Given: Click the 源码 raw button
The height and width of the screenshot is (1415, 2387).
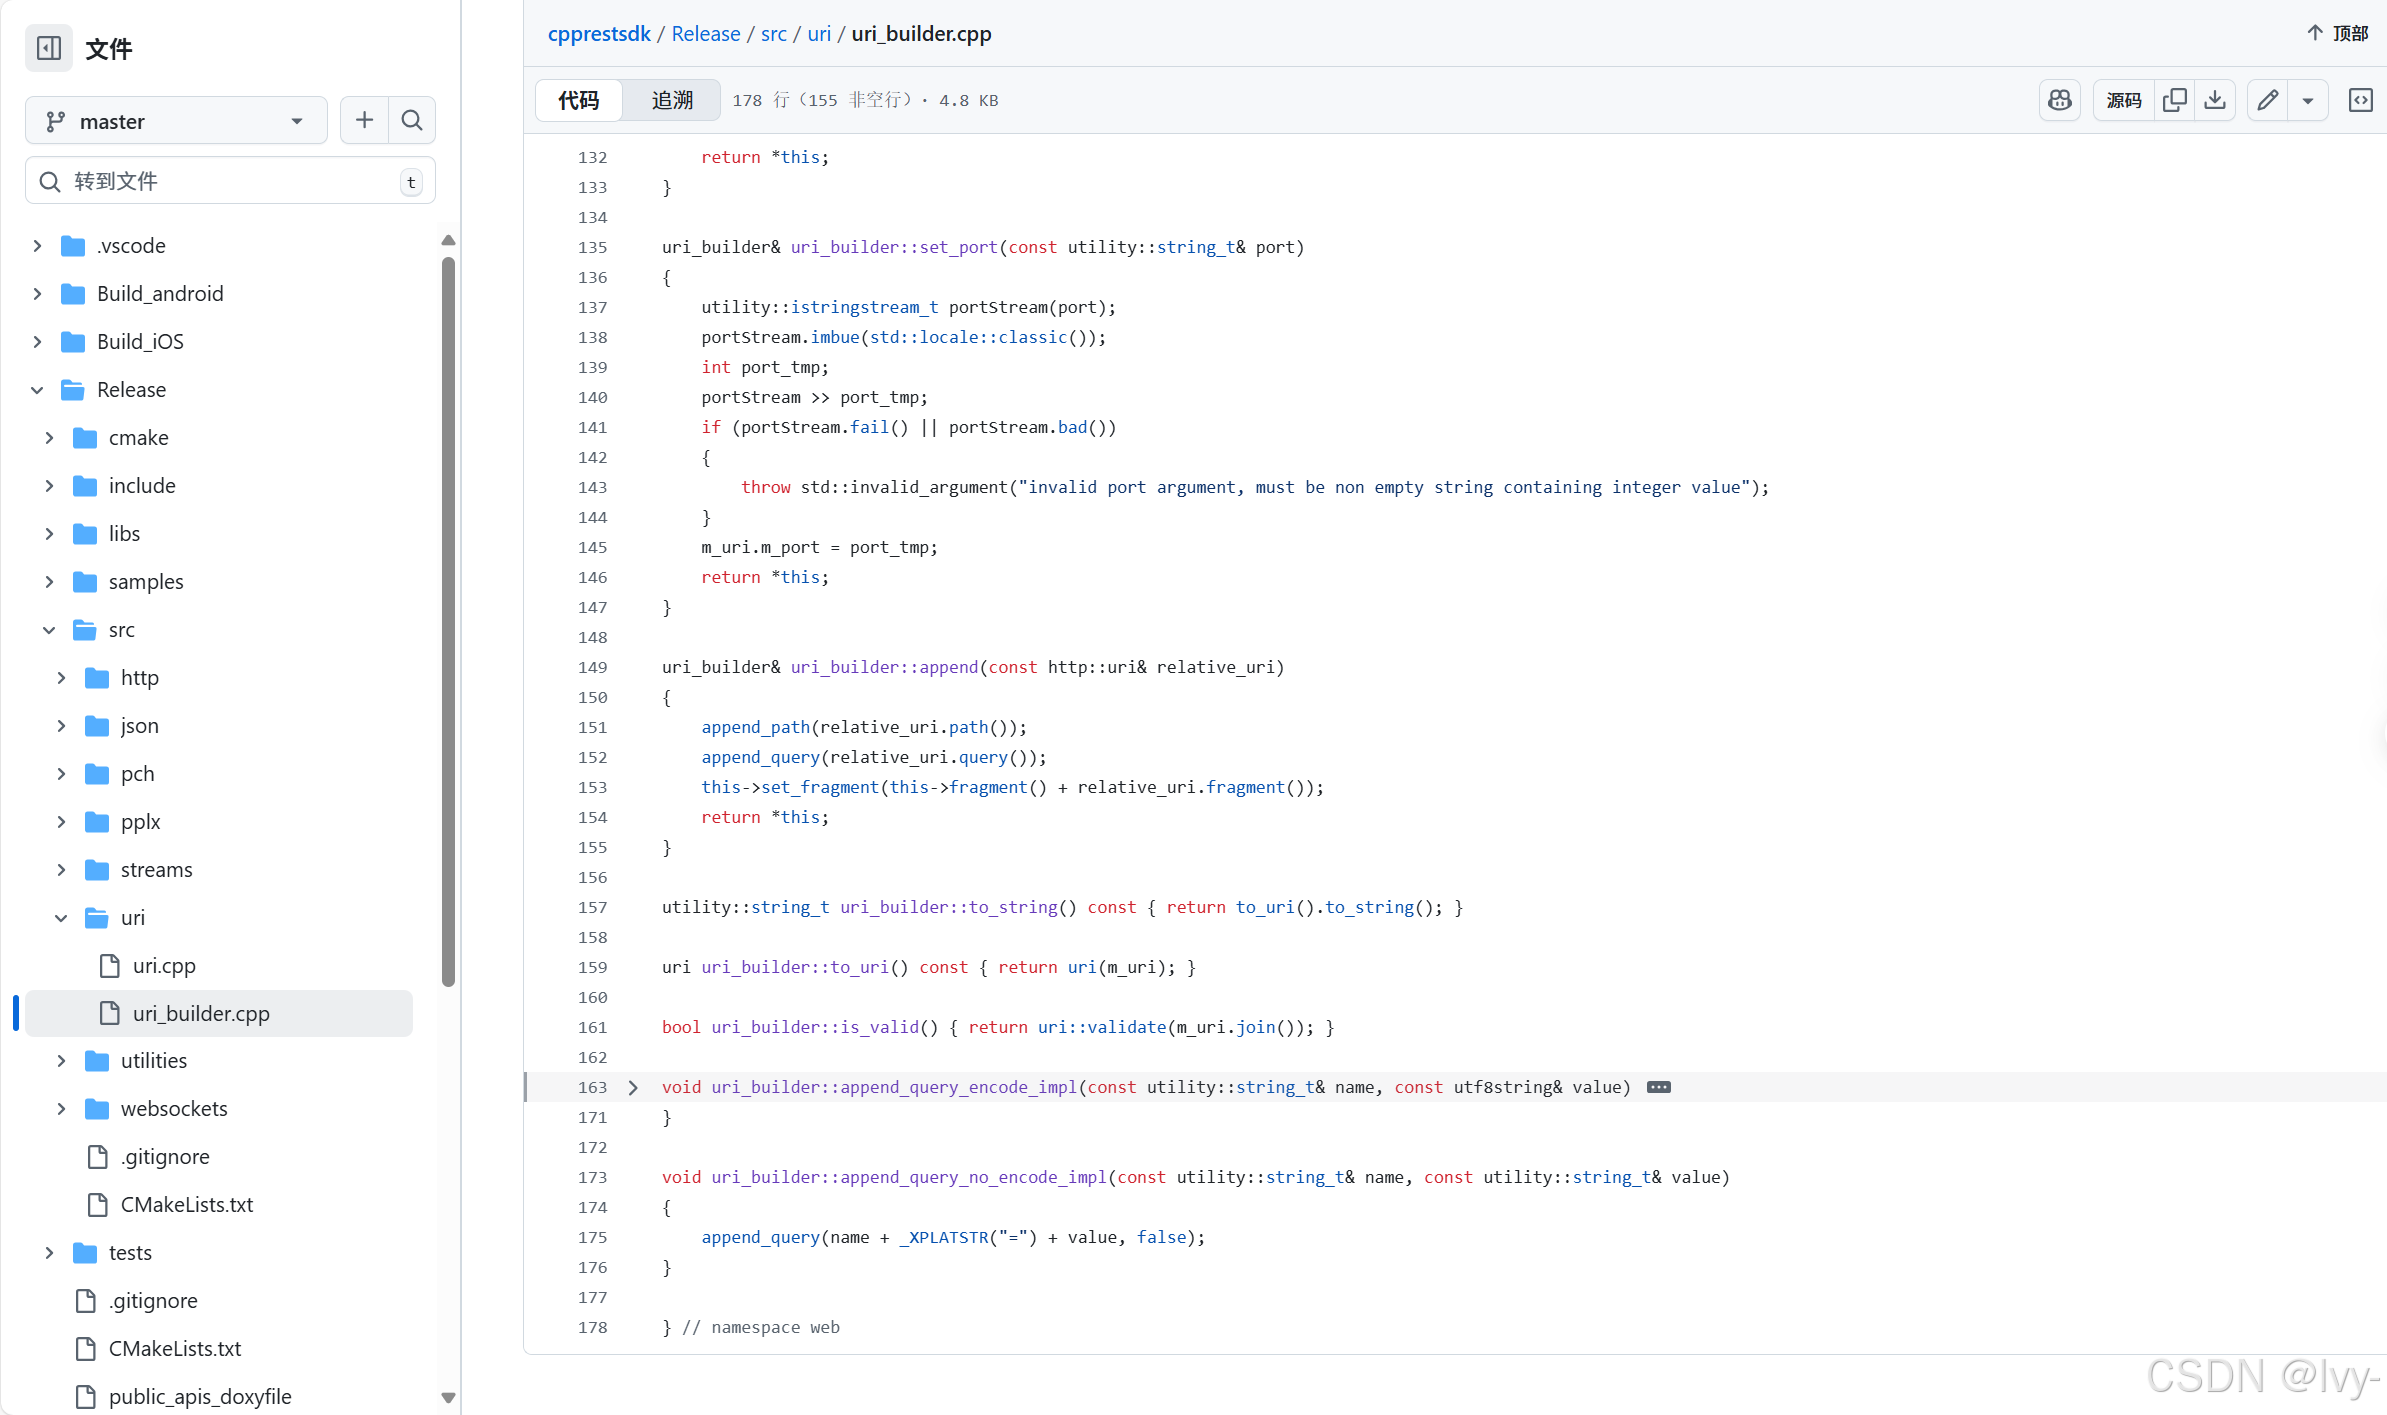Looking at the screenshot, I should [2123, 100].
